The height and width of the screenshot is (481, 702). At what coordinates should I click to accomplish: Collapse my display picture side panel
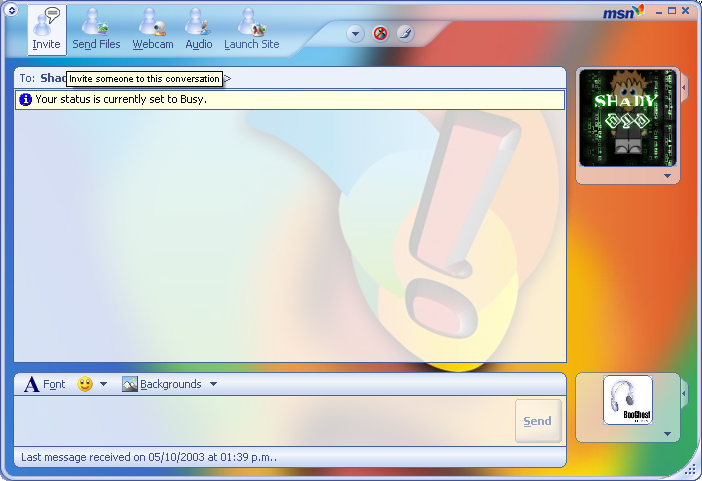[x=685, y=394]
